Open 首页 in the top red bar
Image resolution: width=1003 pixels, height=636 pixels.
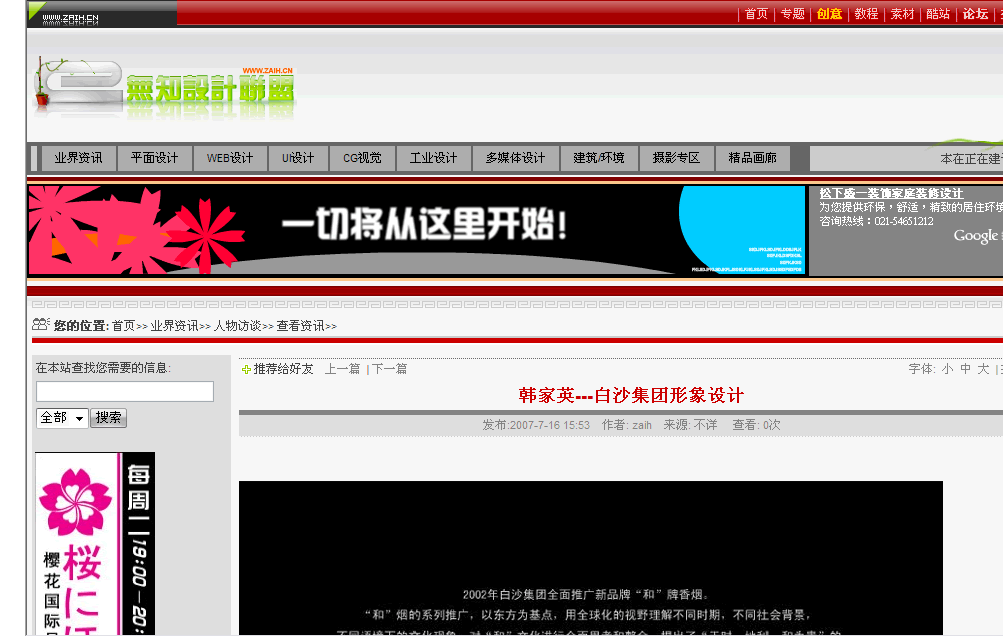tap(756, 13)
